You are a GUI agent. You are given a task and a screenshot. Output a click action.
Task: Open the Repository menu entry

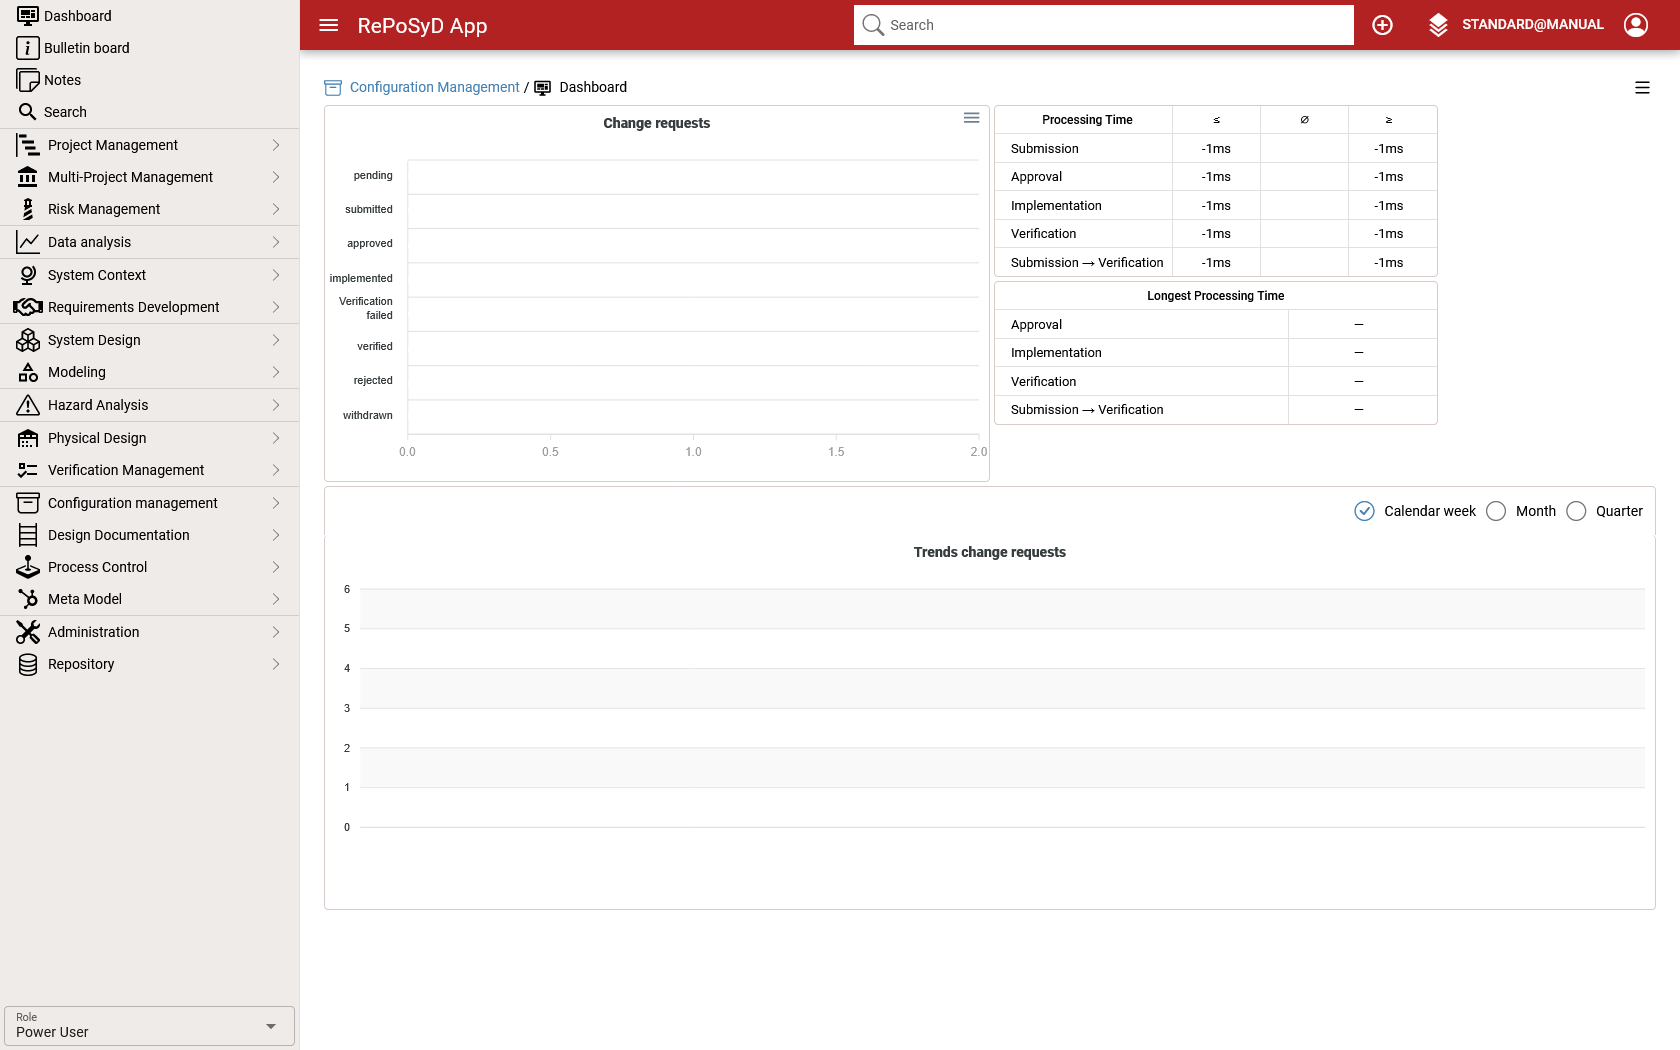click(x=149, y=664)
